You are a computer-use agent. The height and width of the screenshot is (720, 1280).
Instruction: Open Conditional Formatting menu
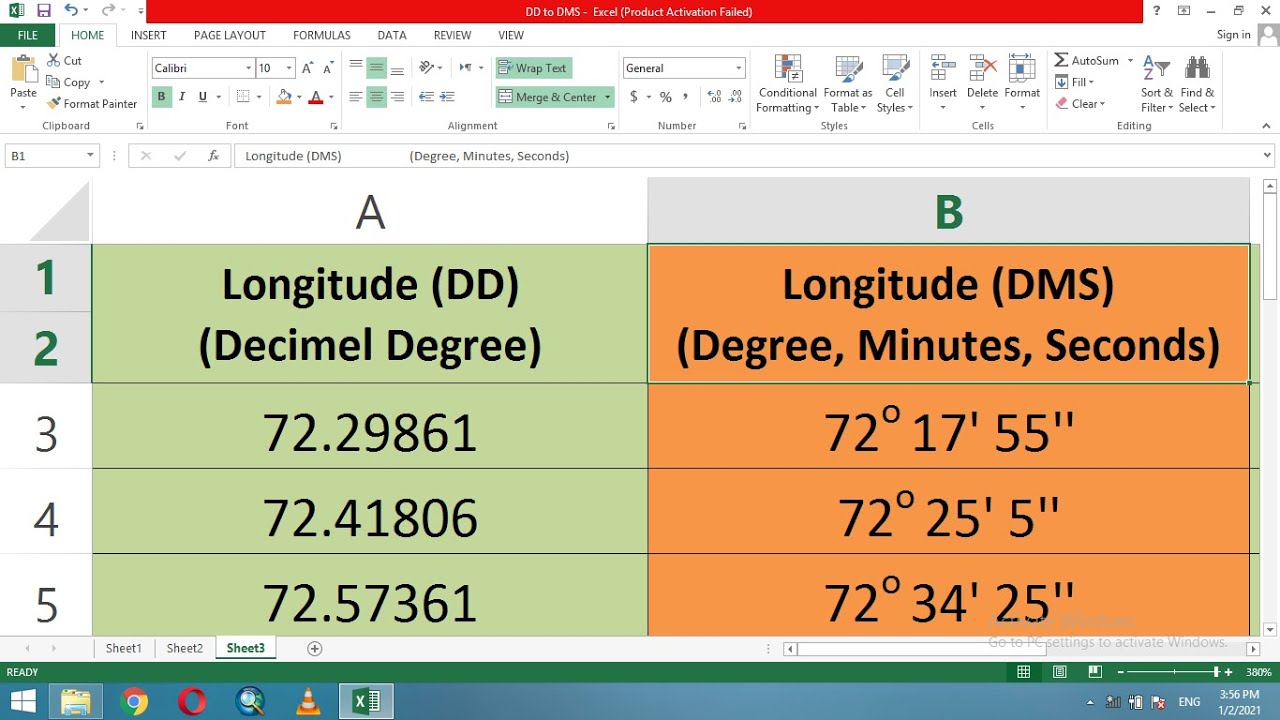click(788, 84)
